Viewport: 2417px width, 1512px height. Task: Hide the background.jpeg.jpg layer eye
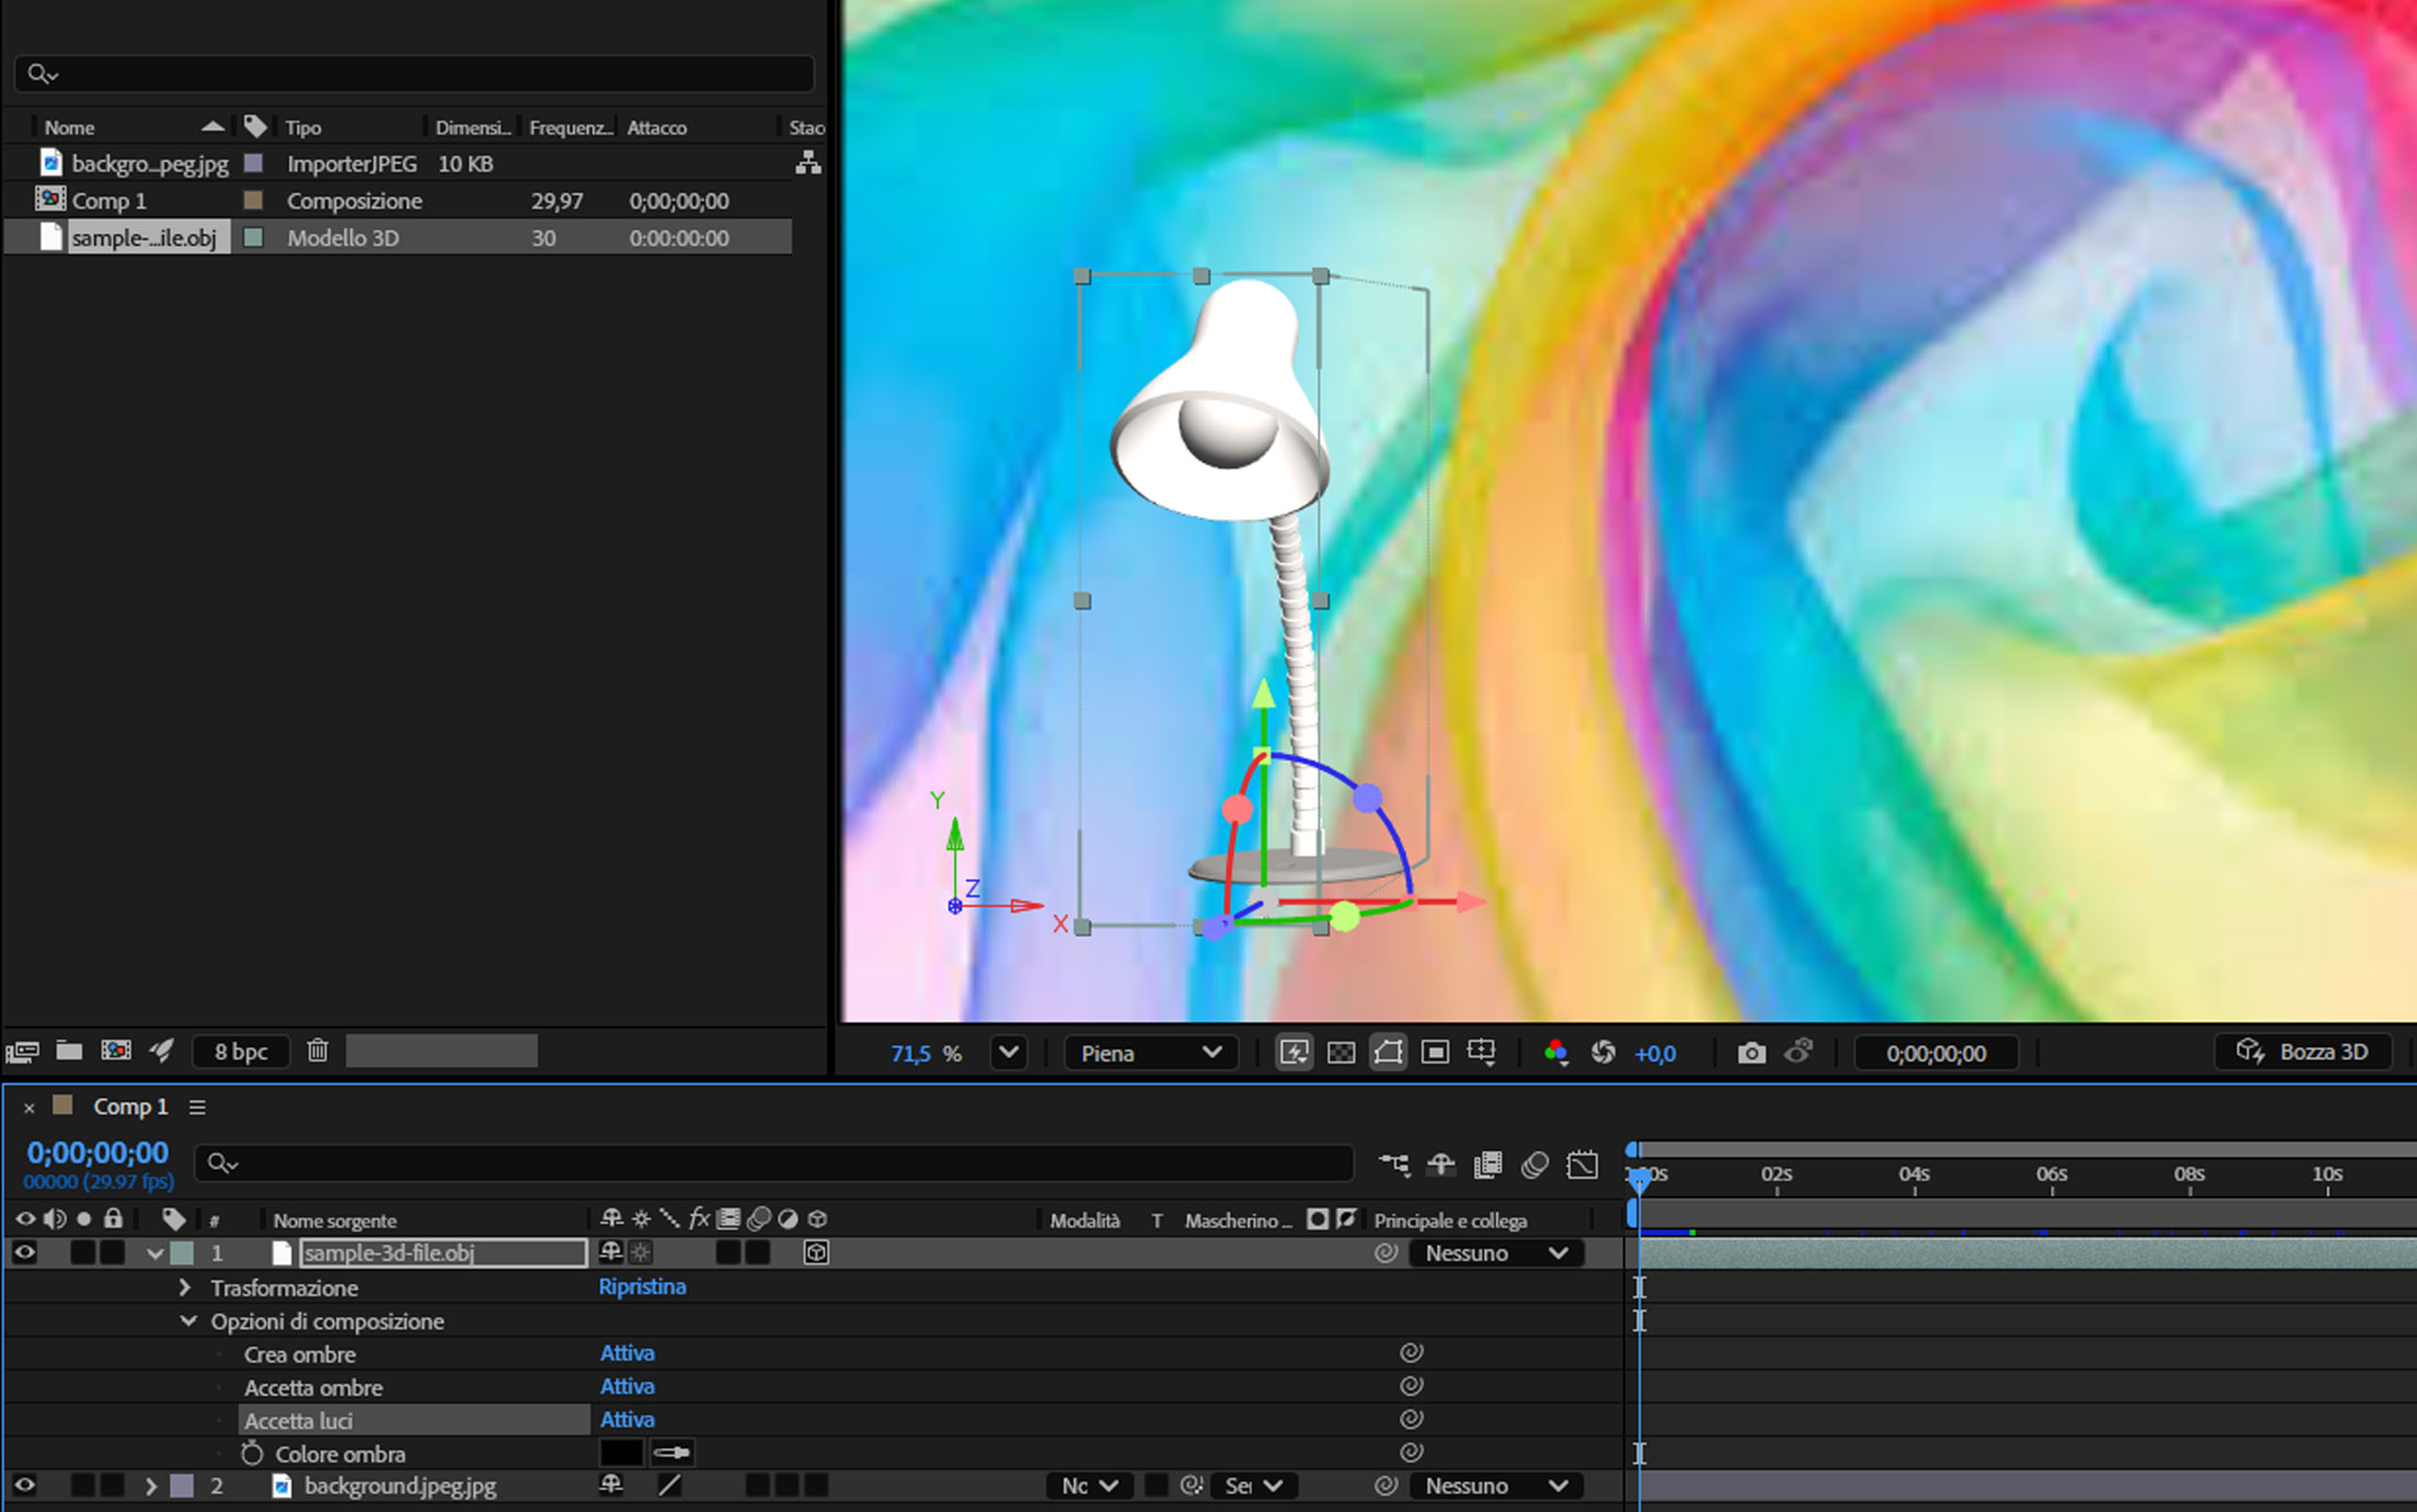click(25, 1485)
